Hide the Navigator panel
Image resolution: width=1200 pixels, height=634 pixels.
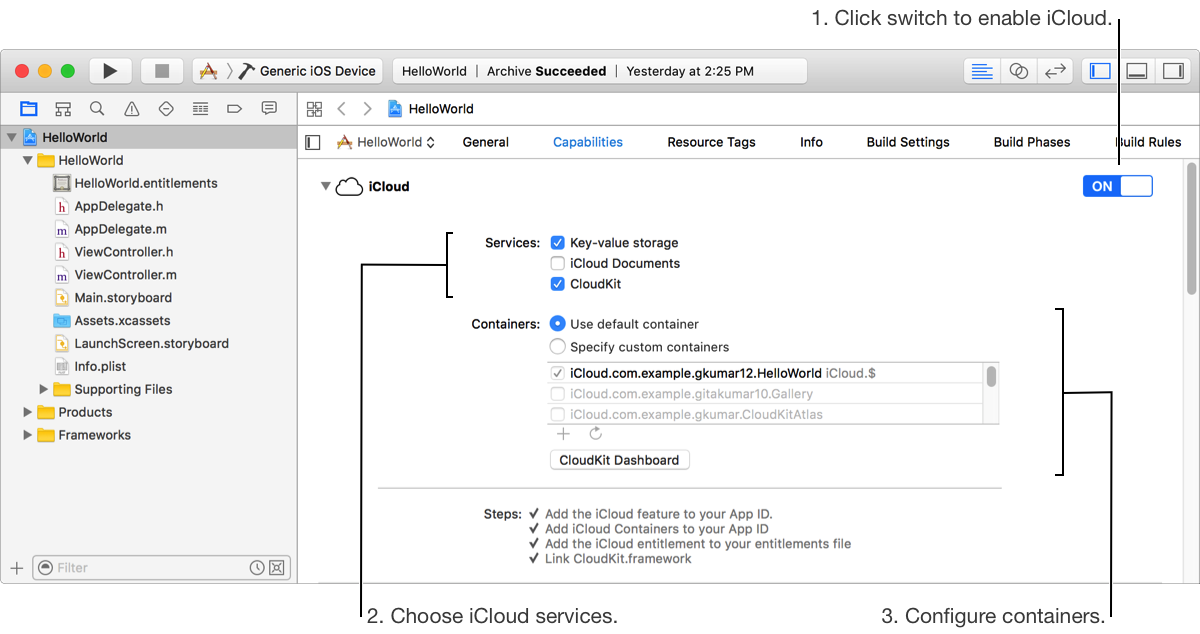(1100, 71)
